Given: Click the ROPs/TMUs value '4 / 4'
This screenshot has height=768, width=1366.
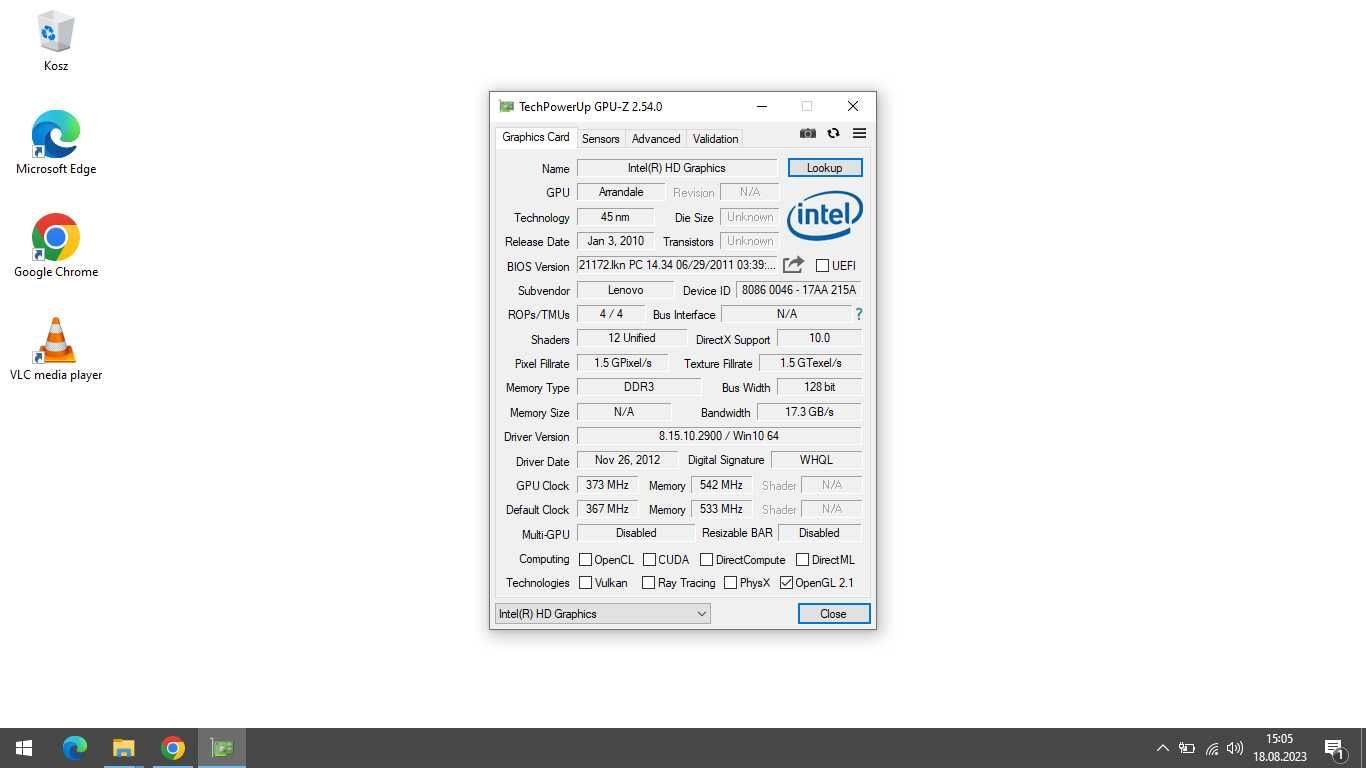Looking at the screenshot, I should 611,314.
